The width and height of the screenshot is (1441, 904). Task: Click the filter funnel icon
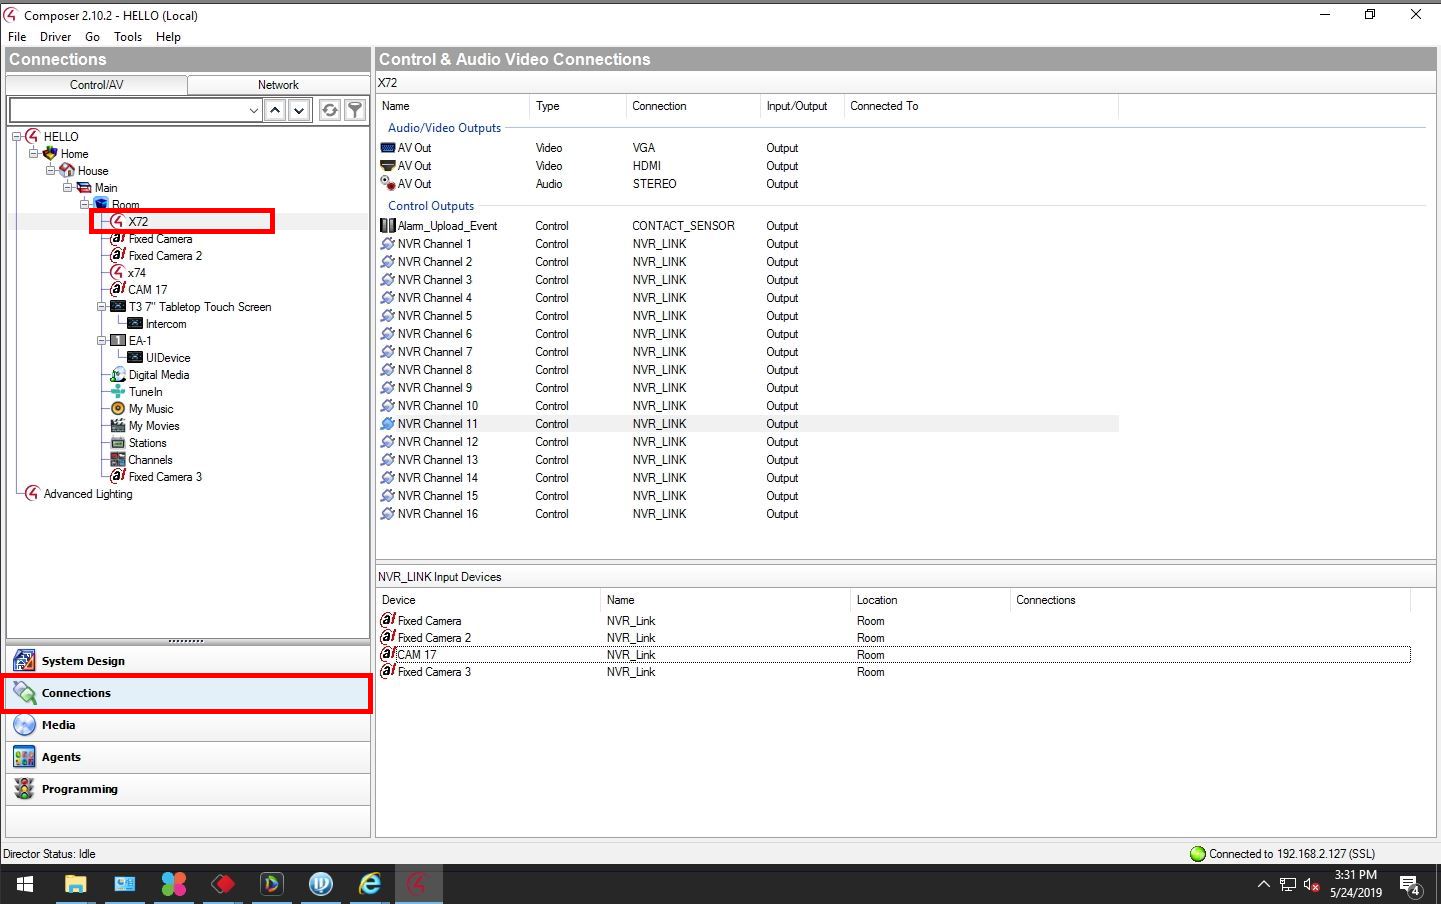tap(355, 110)
